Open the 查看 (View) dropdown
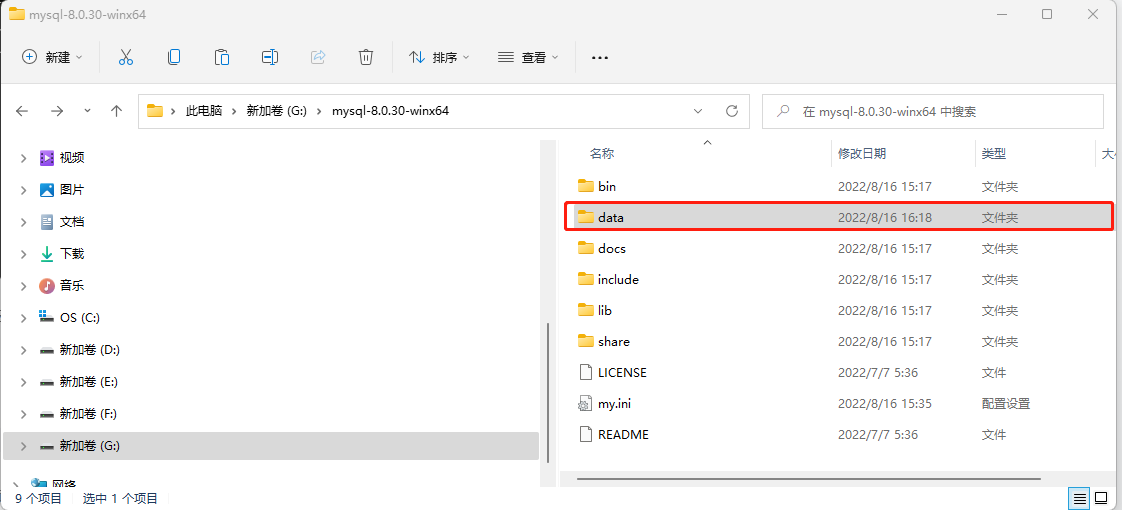The height and width of the screenshot is (510, 1122). pyautogui.click(x=528, y=57)
